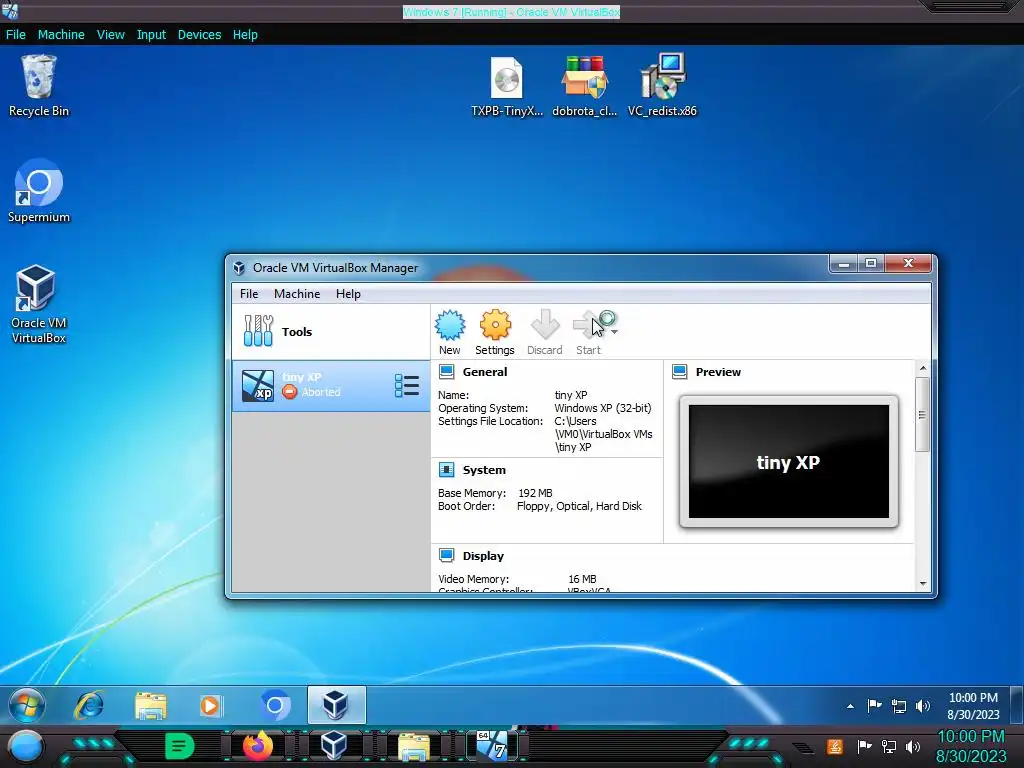The height and width of the screenshot is (768, 1024).
Task: Open File menu in VirtualBox Manager
Action: tap(249, 294)
